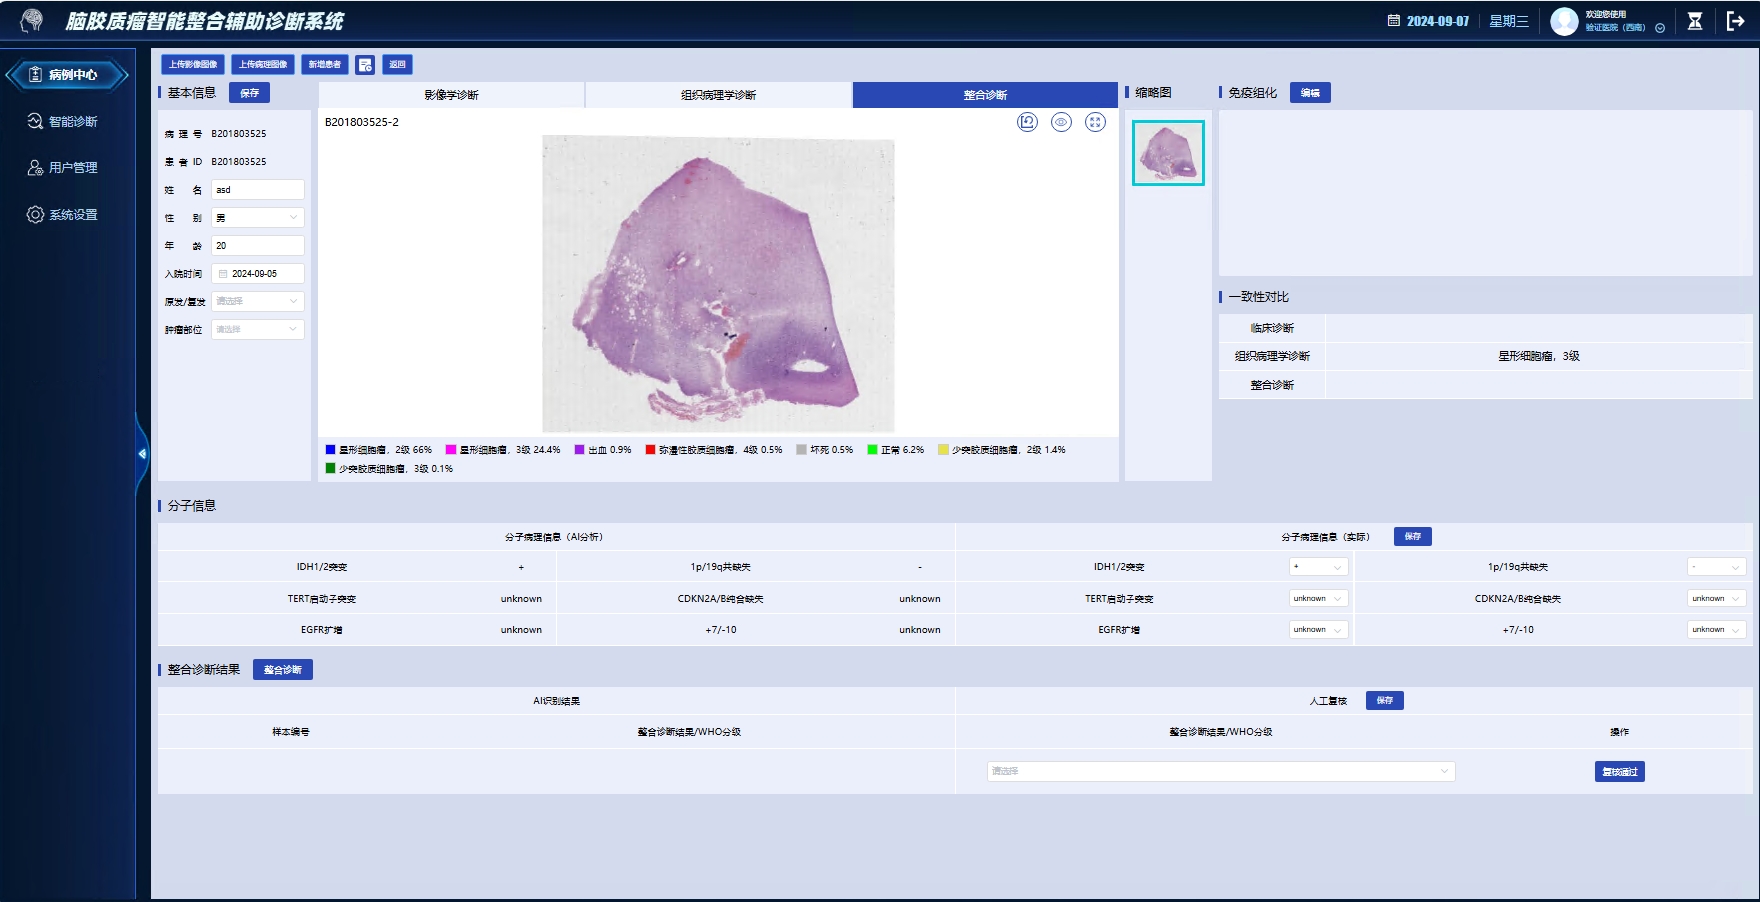Toggle the eye overlay visibility icon

(1061, 122)
